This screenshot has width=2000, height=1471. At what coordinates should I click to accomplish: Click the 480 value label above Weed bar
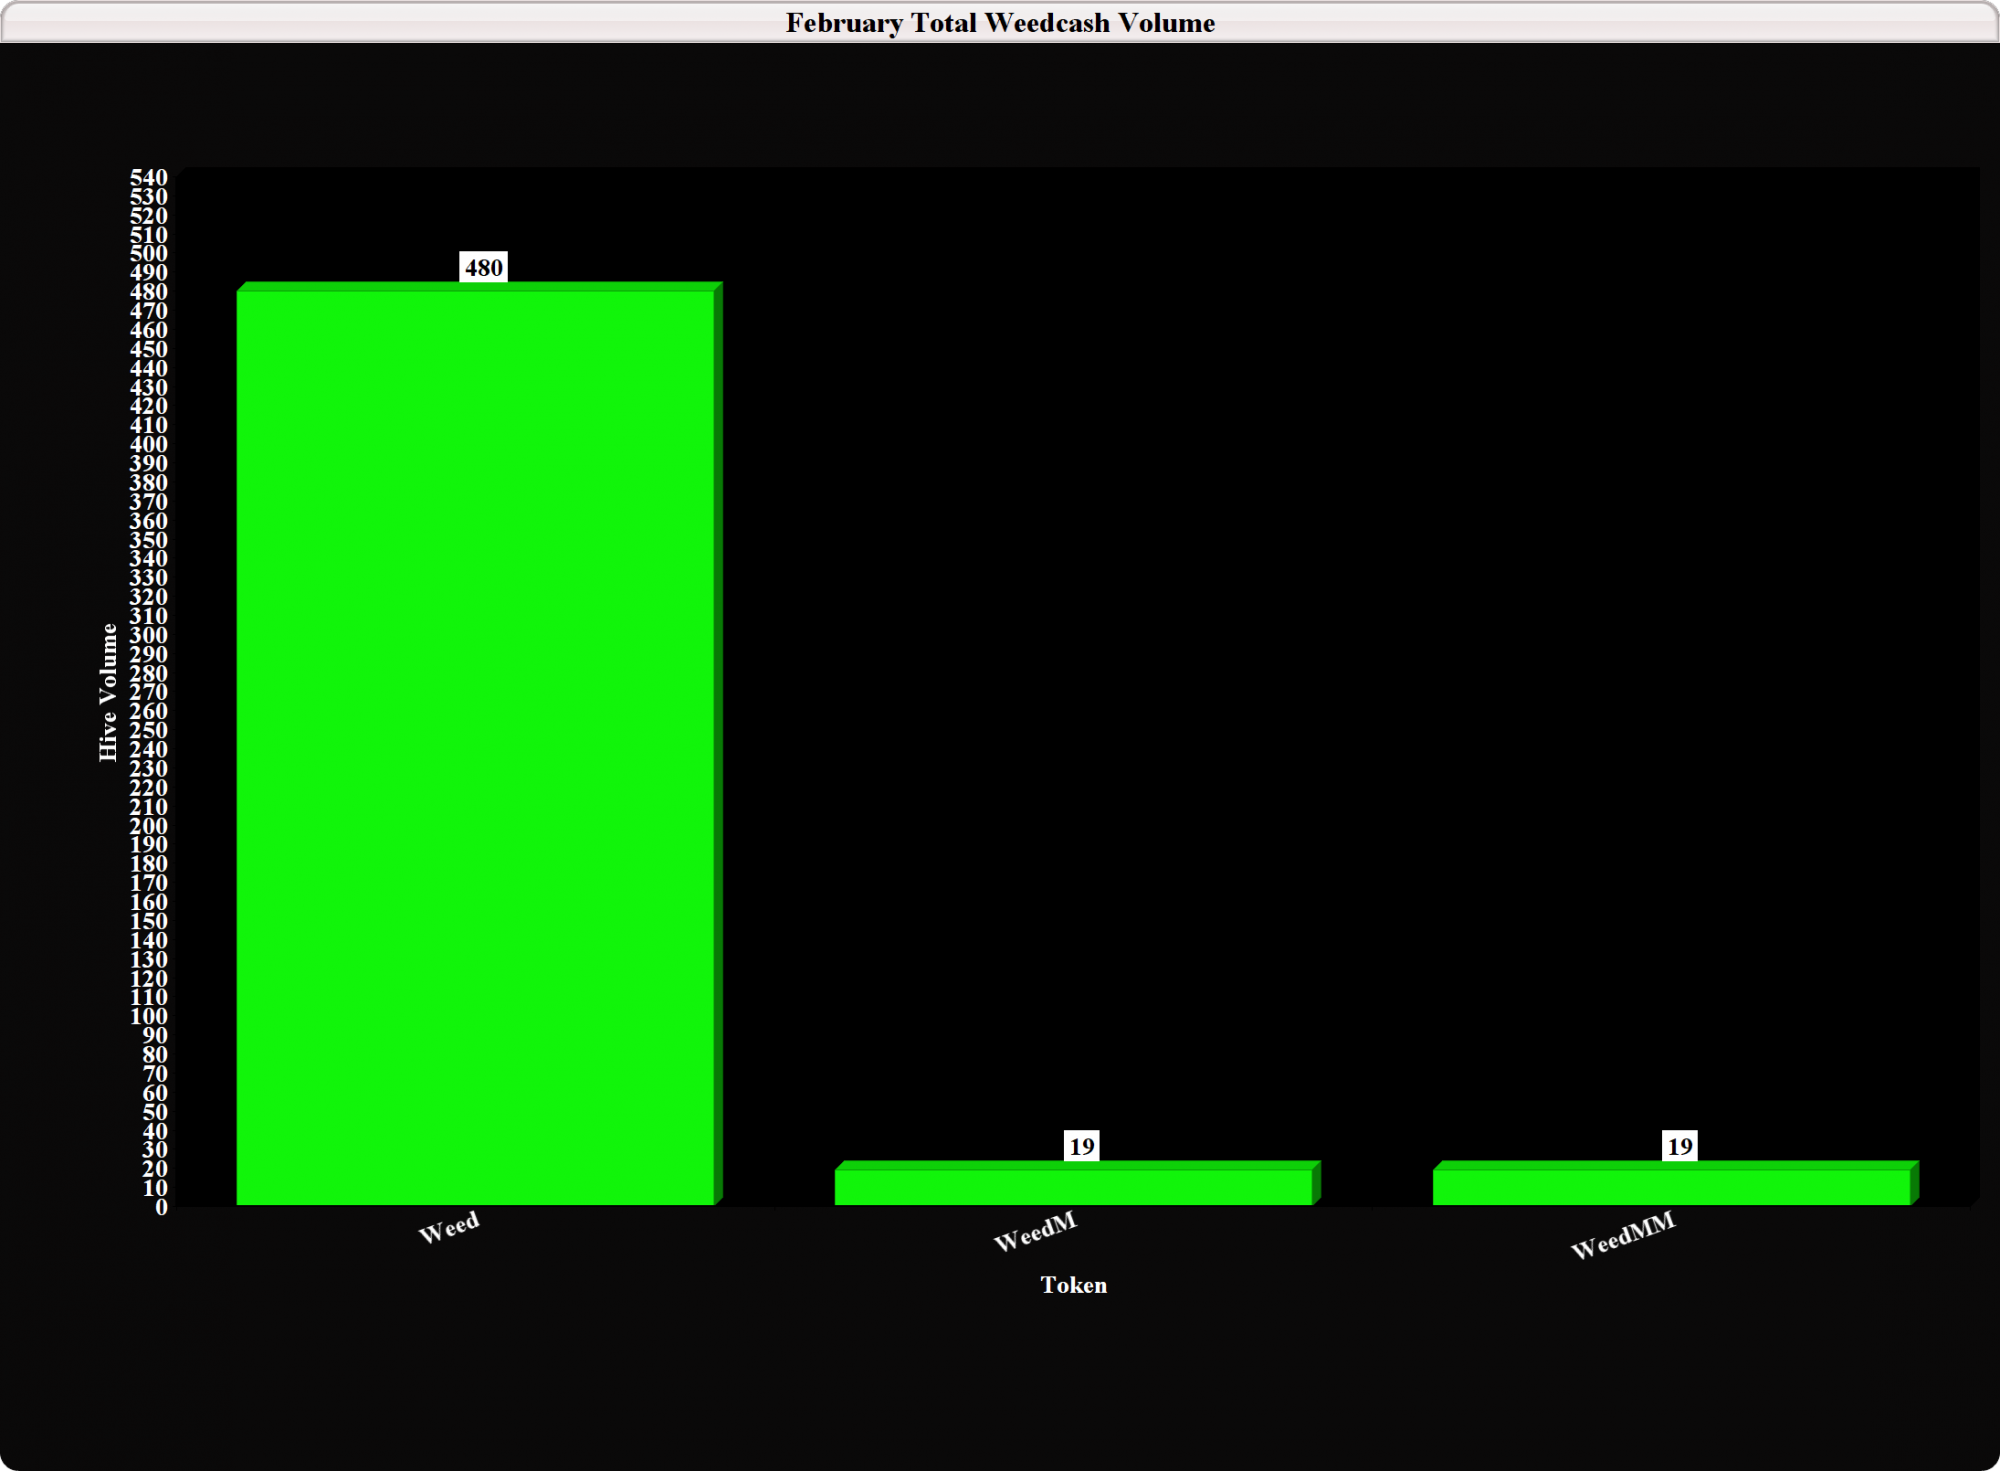click(x=484, y=267)
